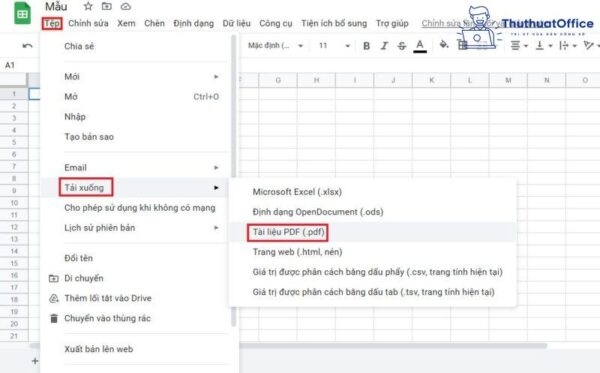Viewport: 600px width, 373px height.
Task: Select row 12 header
Action: 14,227
